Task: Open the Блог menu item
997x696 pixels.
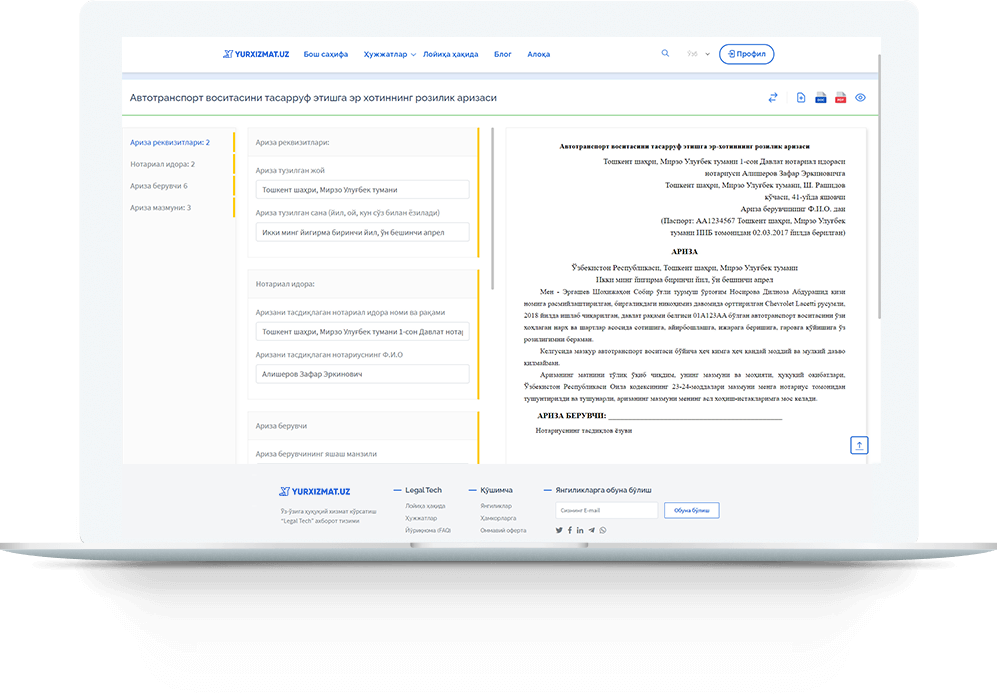Action: [502, 54]
